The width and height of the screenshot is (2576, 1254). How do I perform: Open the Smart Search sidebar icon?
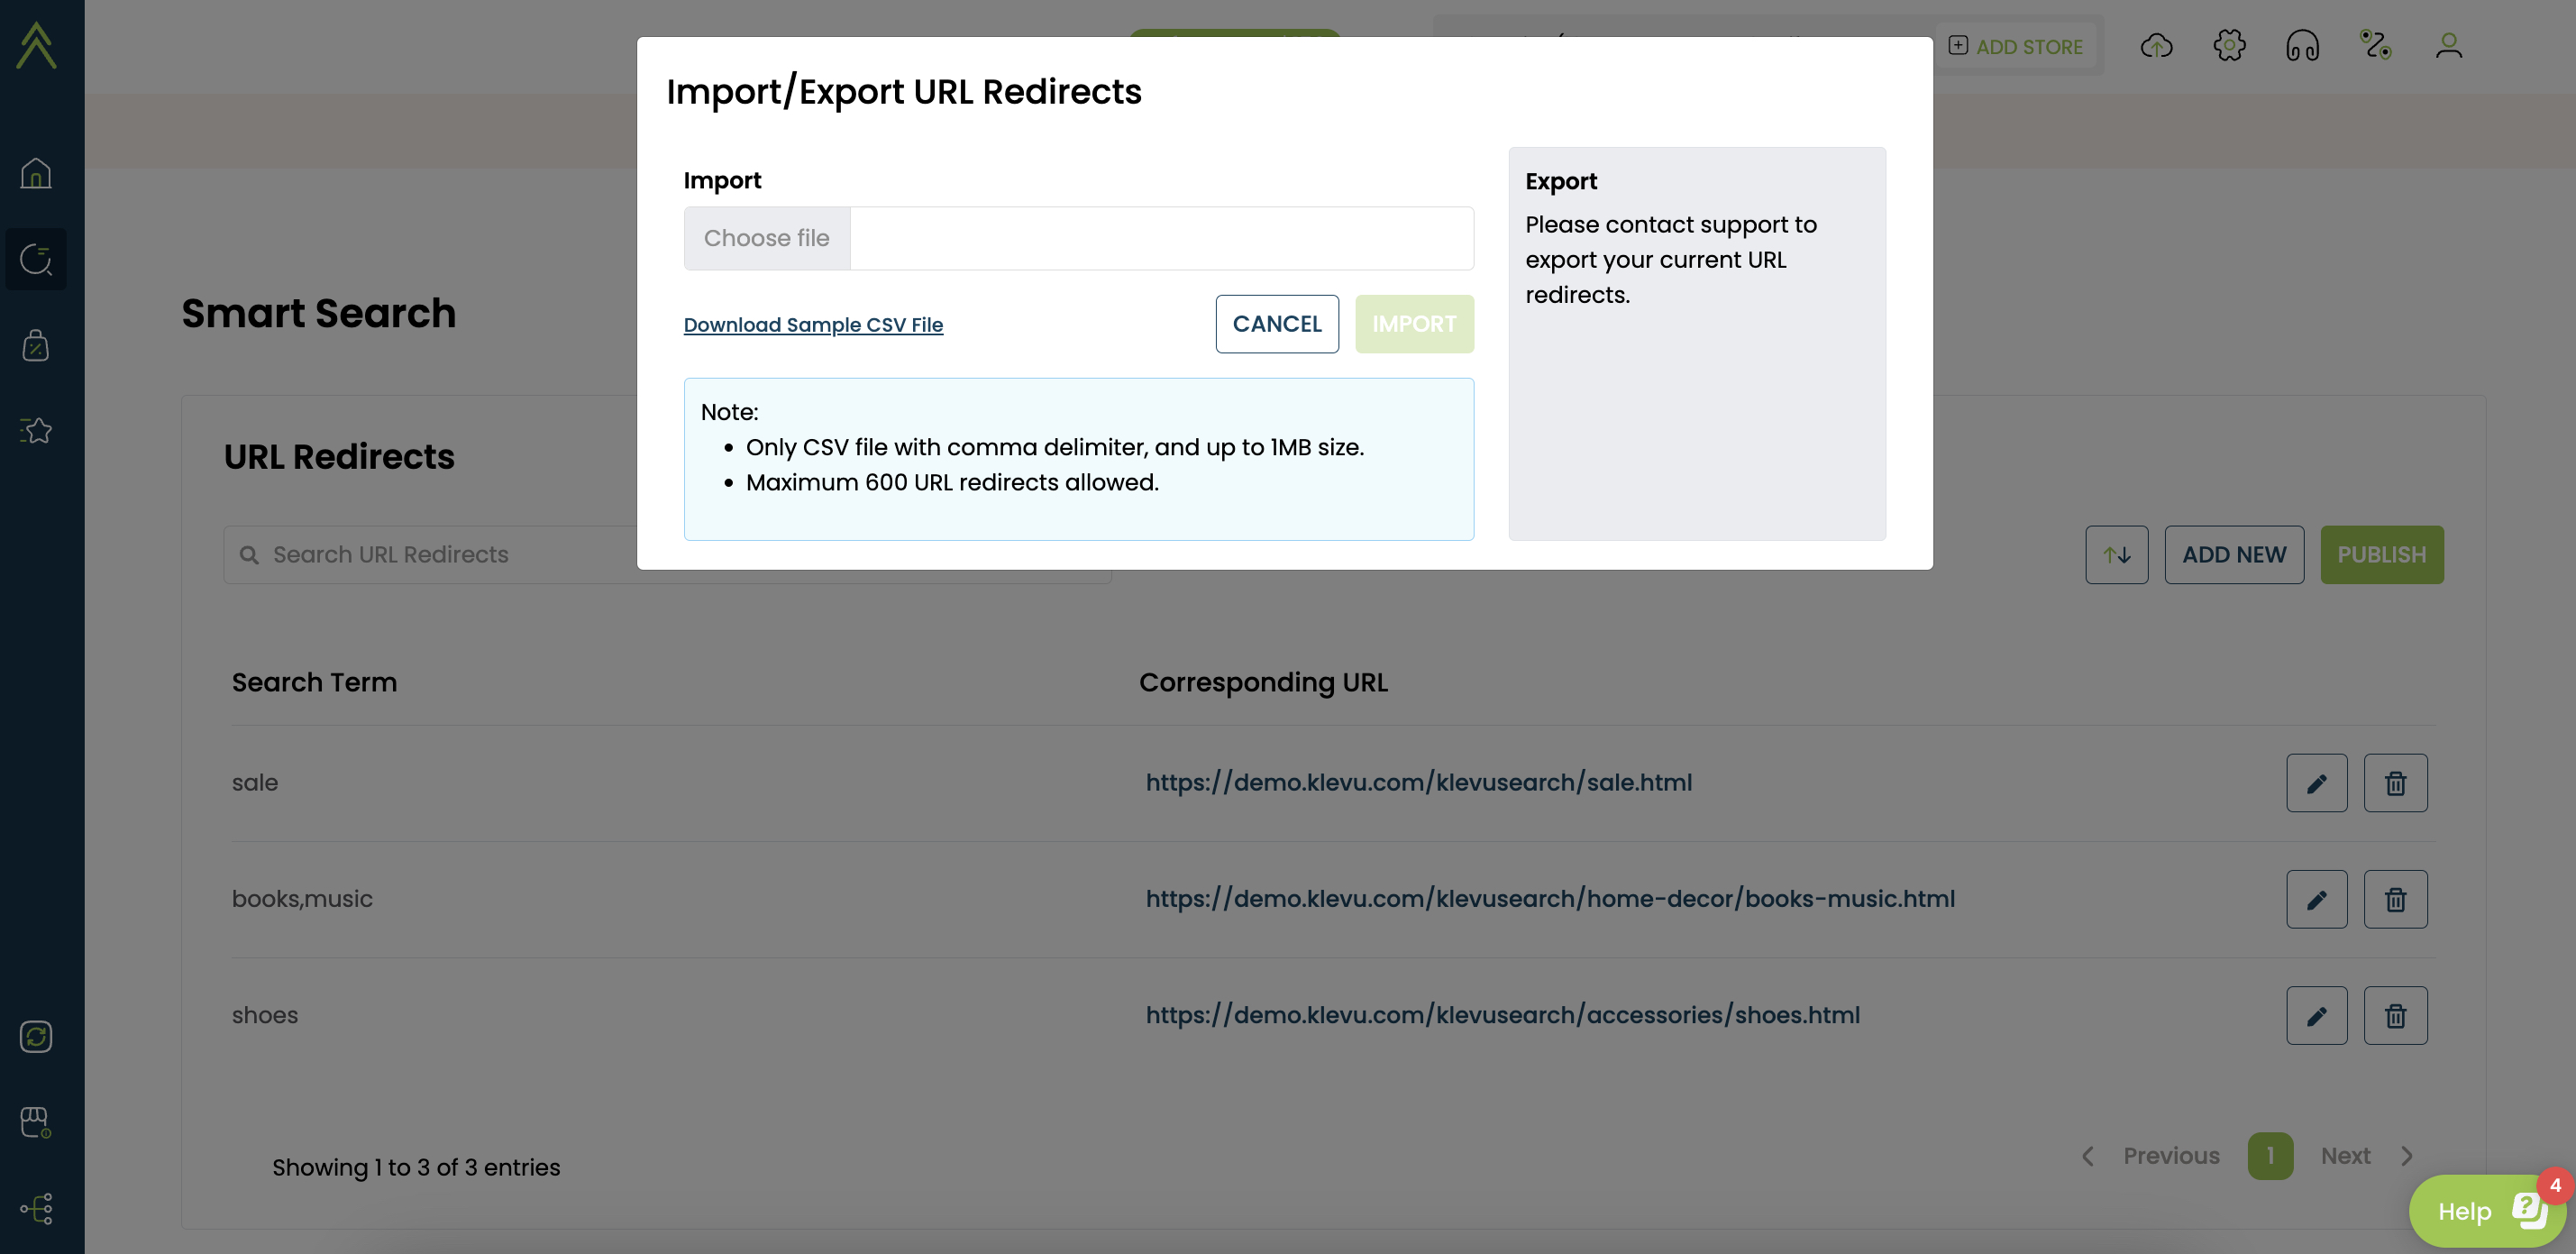point(36,259)
